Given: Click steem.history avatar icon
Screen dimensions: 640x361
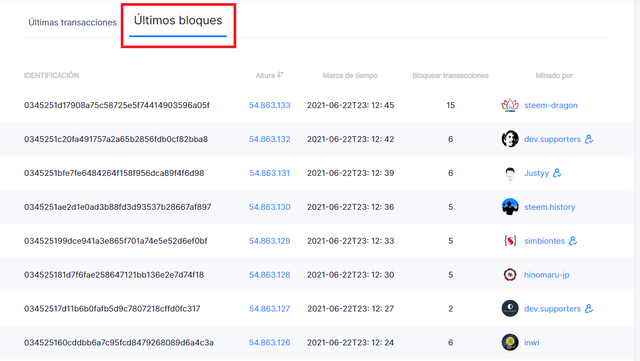Looking at the screenshot, I should (x=510, y=207).
